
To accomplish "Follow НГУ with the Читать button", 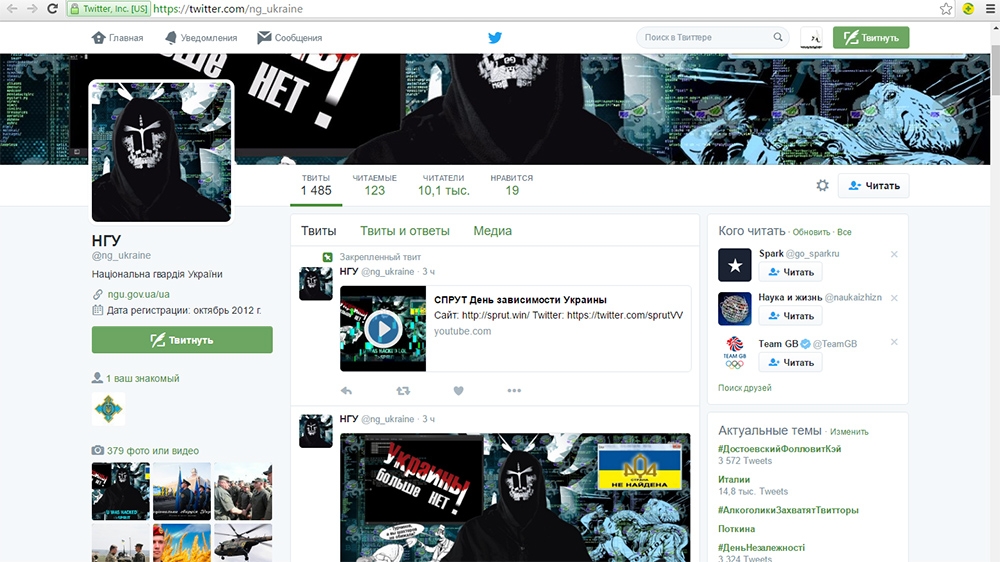I will (x=873, y=186).
